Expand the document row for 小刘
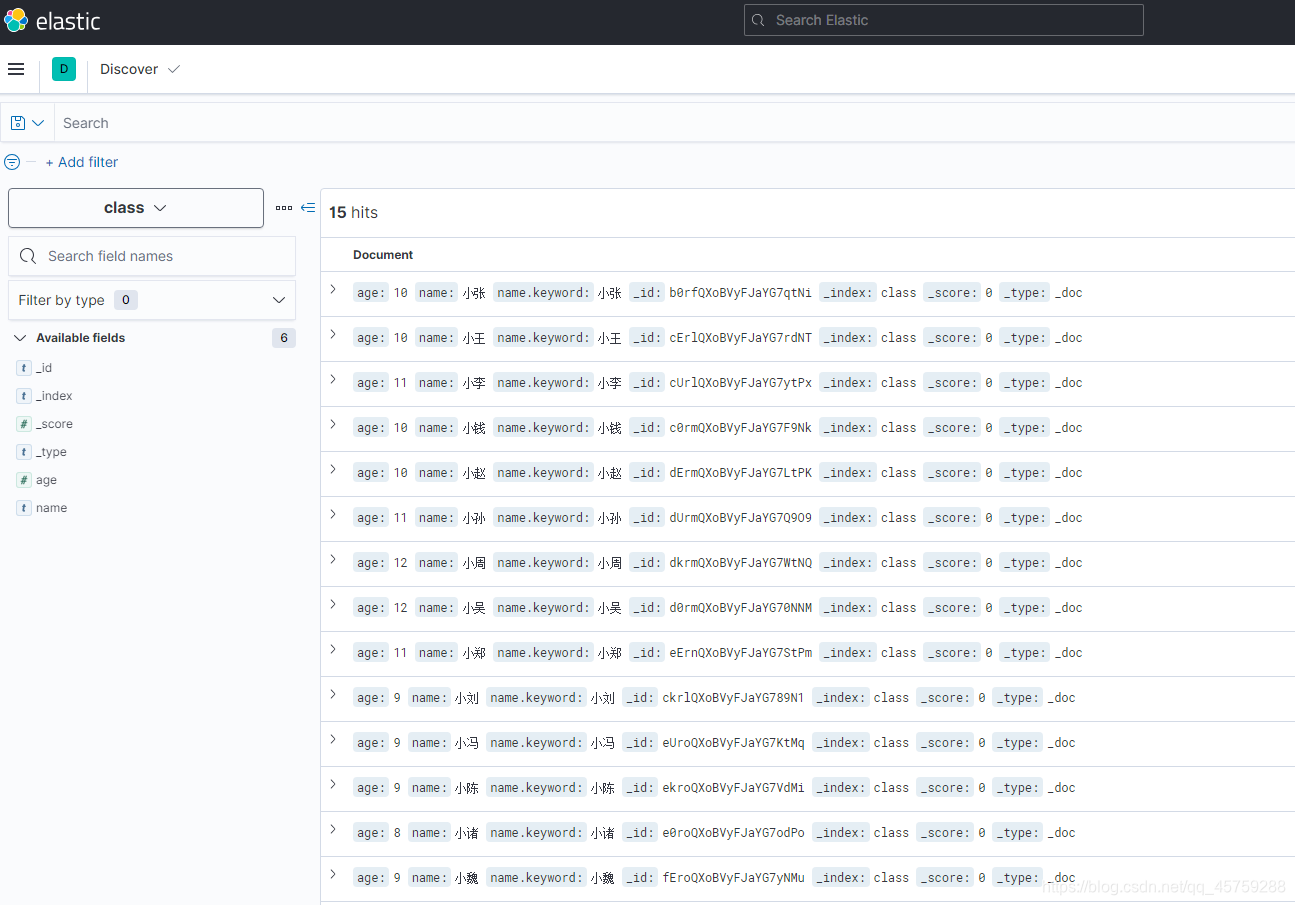1295x905 pixels. pos(333,694)
